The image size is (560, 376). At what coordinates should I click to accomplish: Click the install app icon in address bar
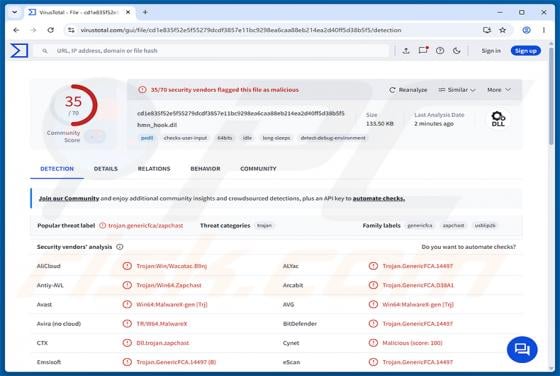click(487, 30)
